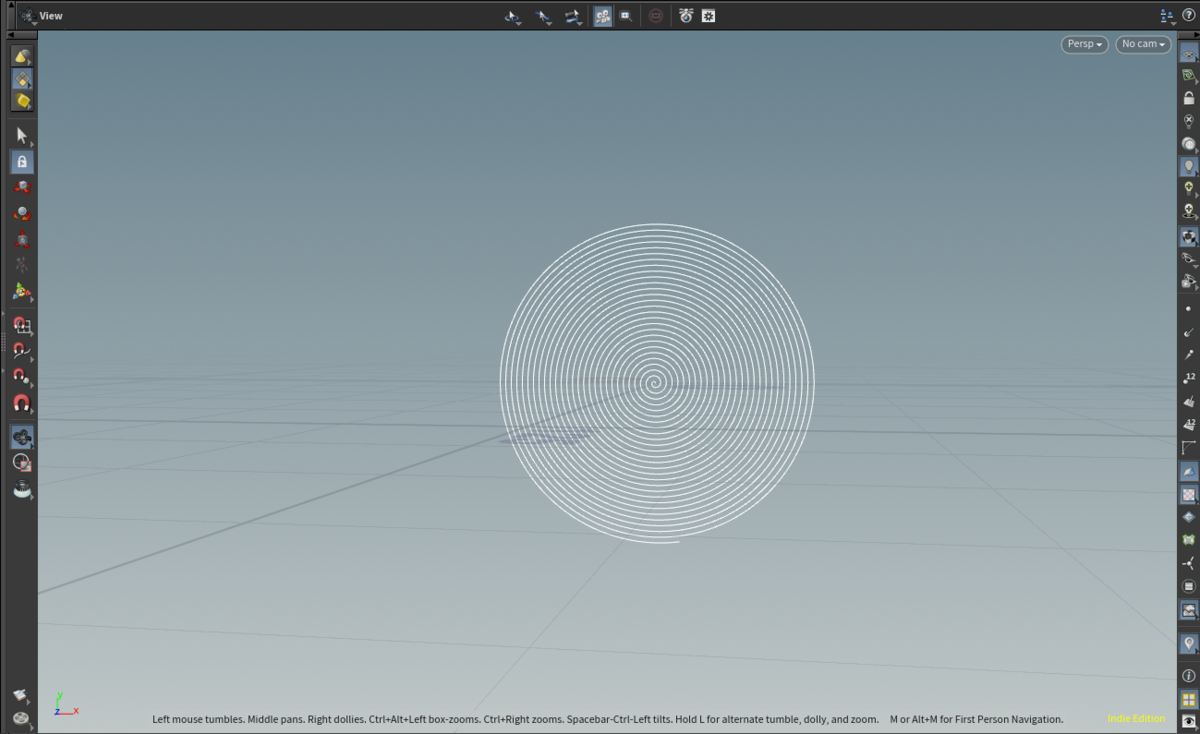Choose the Rotate tool below the View tool
Screen dimensions: 1200x734
click(22, 213)
